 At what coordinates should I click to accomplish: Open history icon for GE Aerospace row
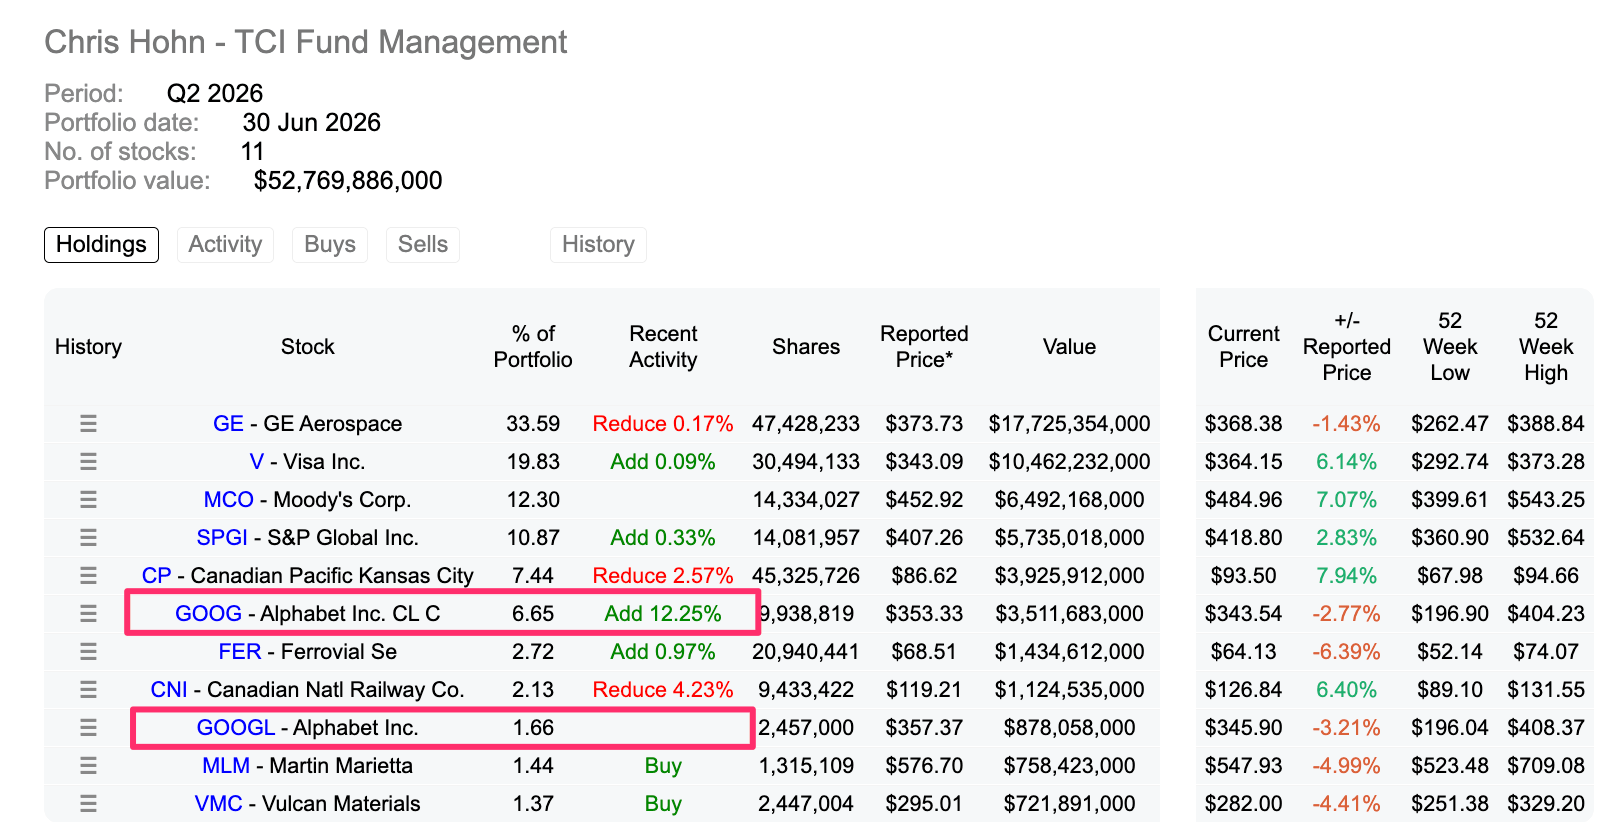[x=88, y=424]
